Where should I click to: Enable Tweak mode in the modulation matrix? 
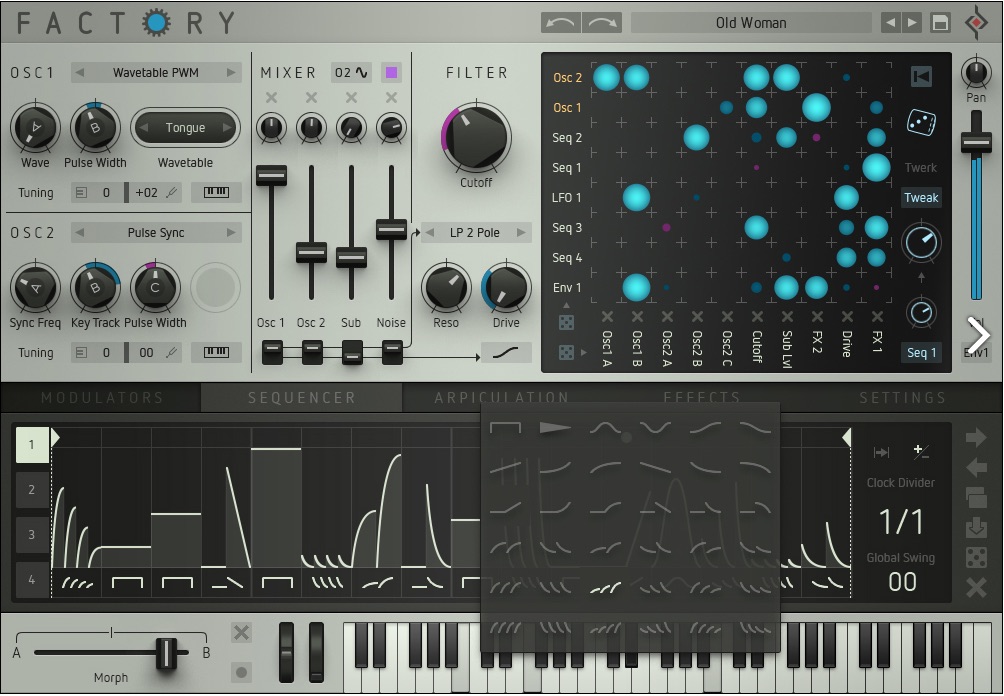coord(921,197)
